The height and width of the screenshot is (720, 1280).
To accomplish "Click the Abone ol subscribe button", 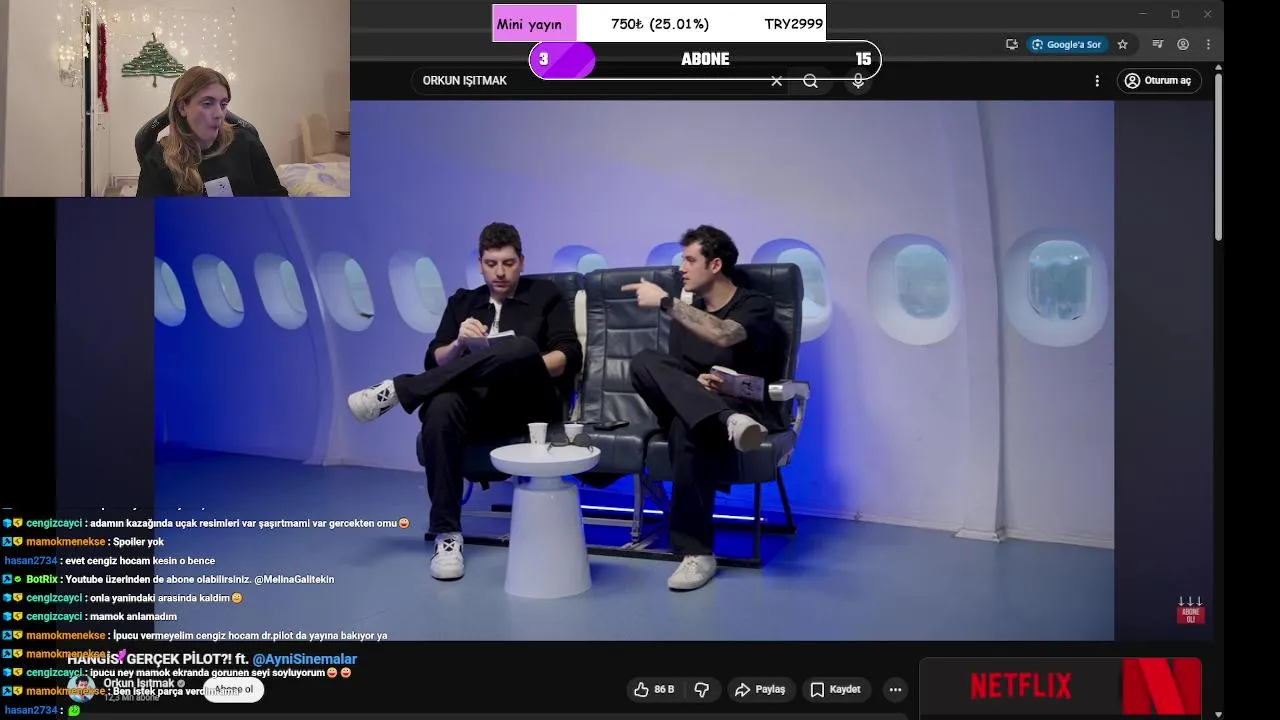I will (x=234, y=689).
